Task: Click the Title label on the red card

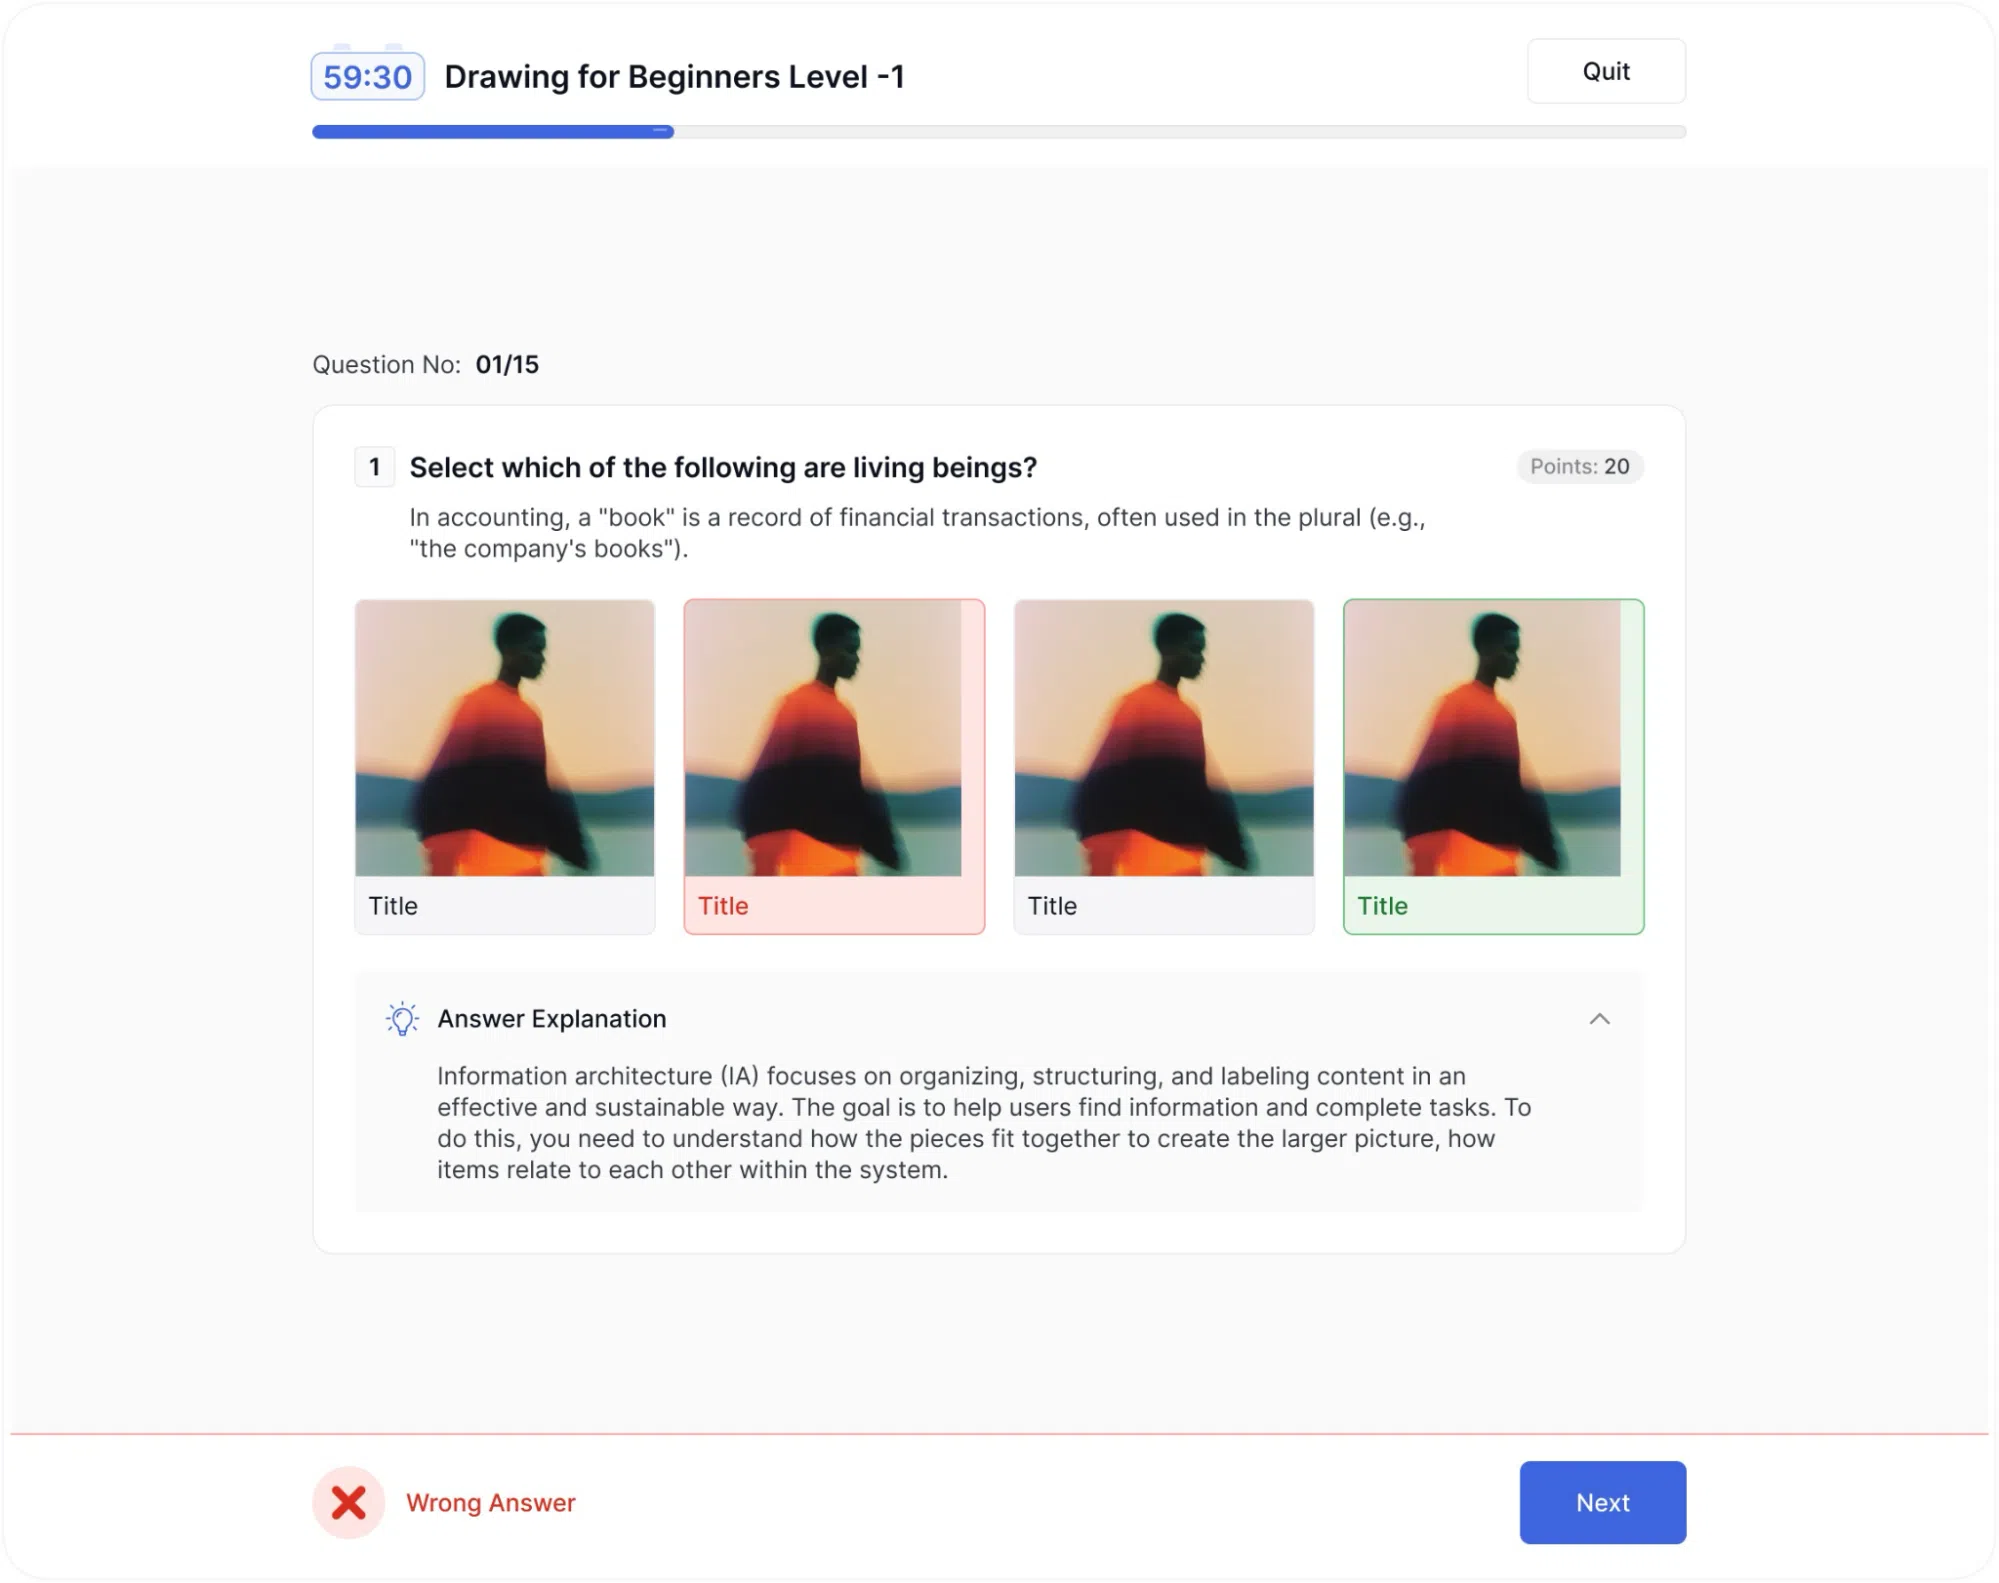Action: tap(722, 905)
